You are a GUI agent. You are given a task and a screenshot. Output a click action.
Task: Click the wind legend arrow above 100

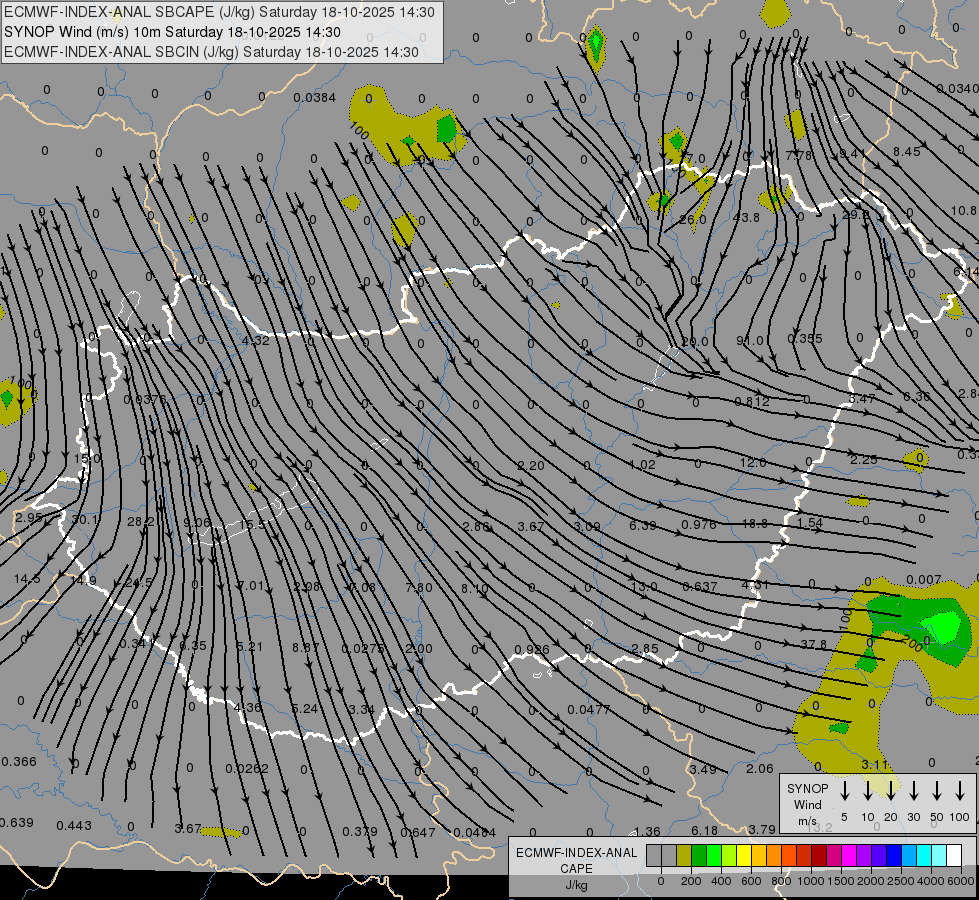960,791
